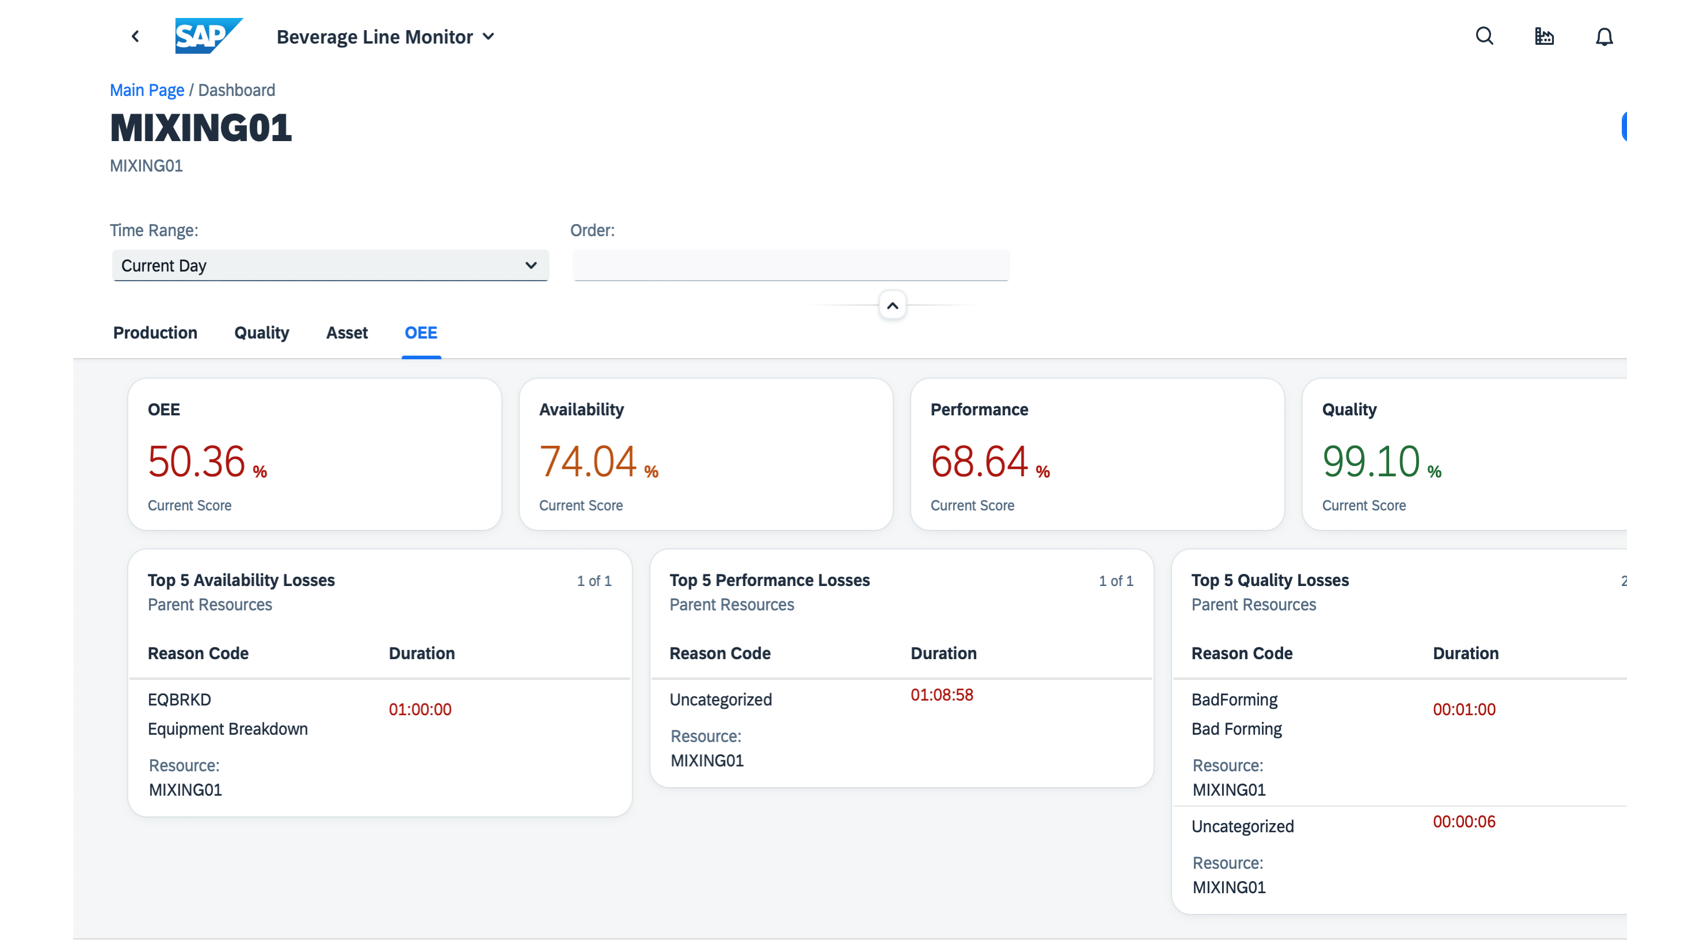The height and width of the screenshot is (943, 1698).
Task: Select the OEE tab
Action: tap(420, 333)
